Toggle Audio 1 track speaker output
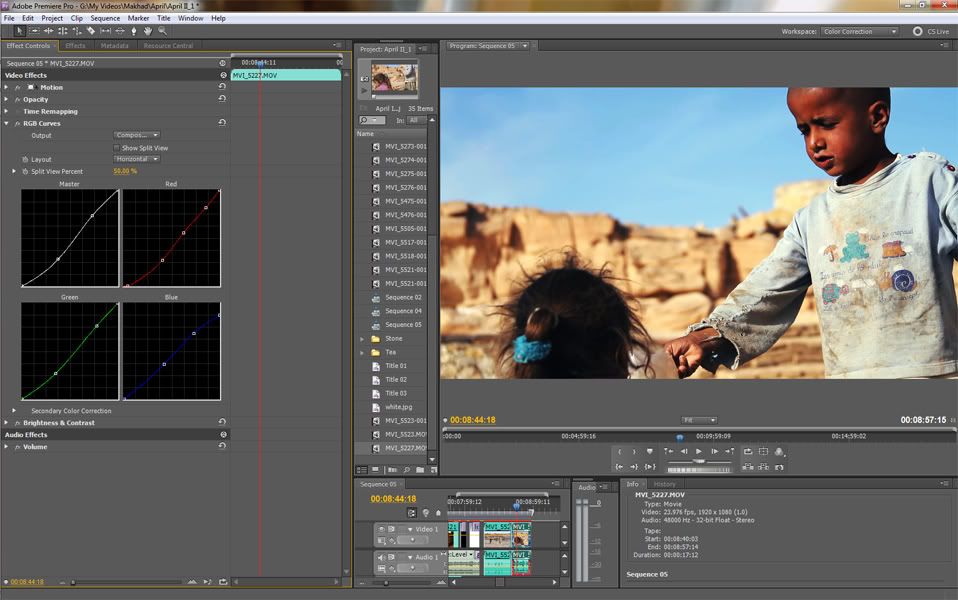Image resolution: width=958 pixels, height=600 pixels. pyautogui.click(x=381, y=556)
